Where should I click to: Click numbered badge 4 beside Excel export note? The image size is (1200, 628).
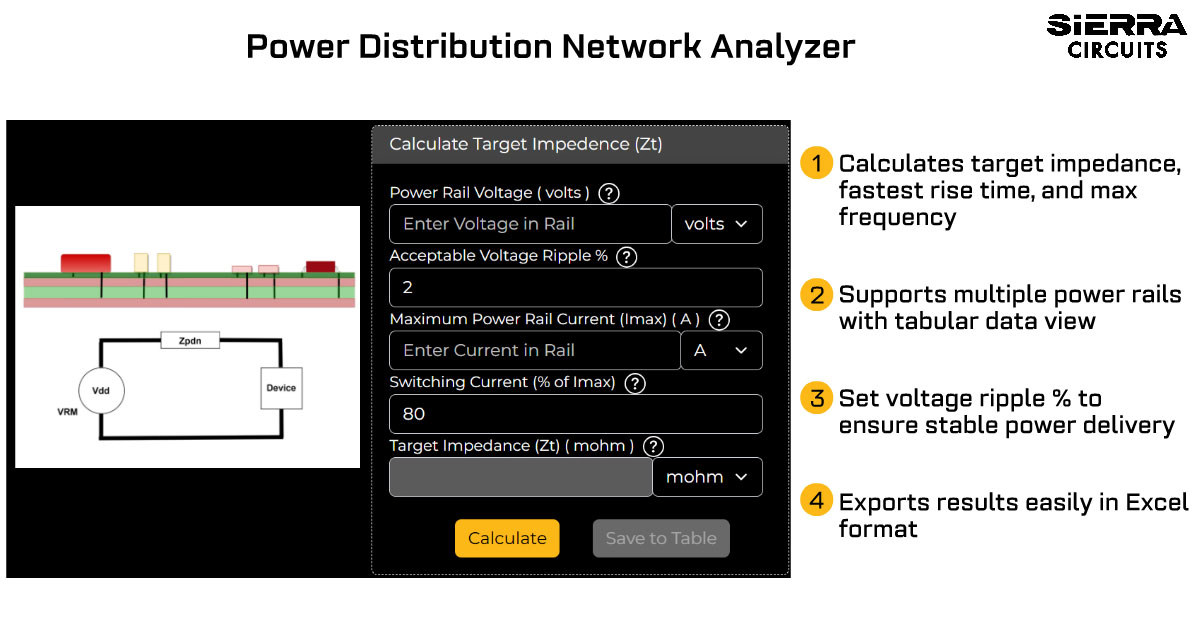(x=816, y=502)
